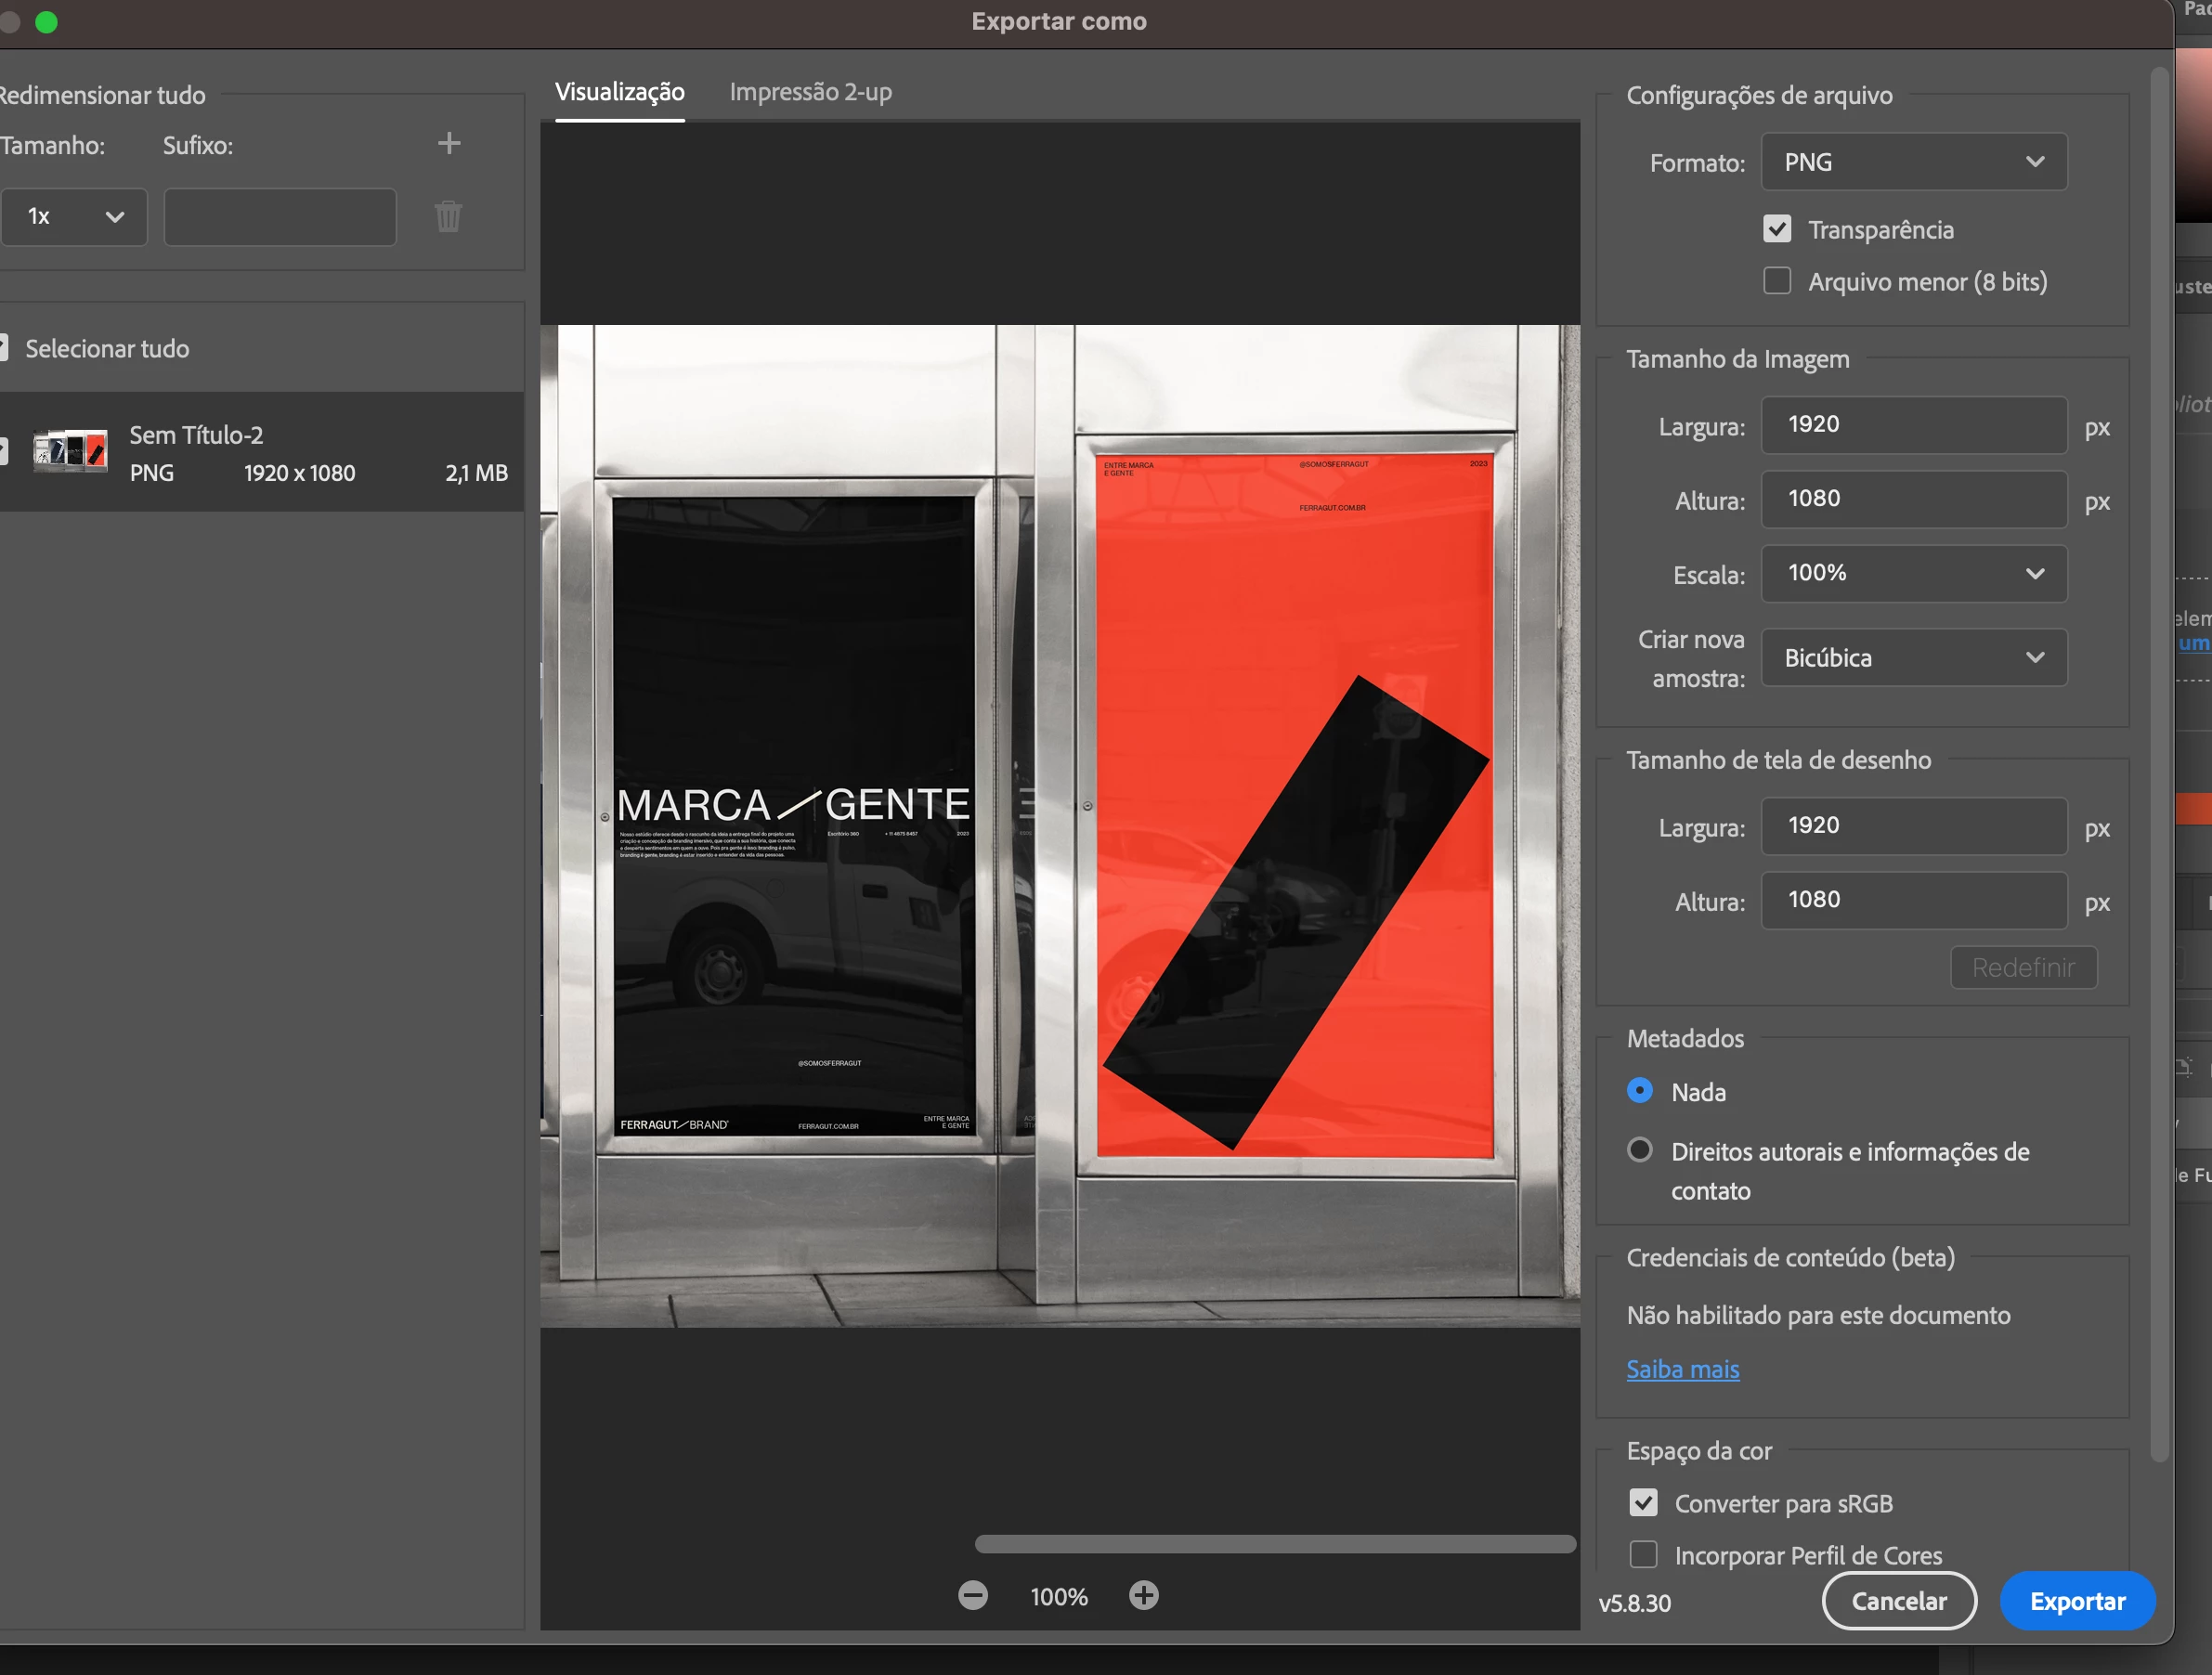Choose Nada metadata radio button
This screenshot has width=2212, height=1675.
(1639, 1090)
